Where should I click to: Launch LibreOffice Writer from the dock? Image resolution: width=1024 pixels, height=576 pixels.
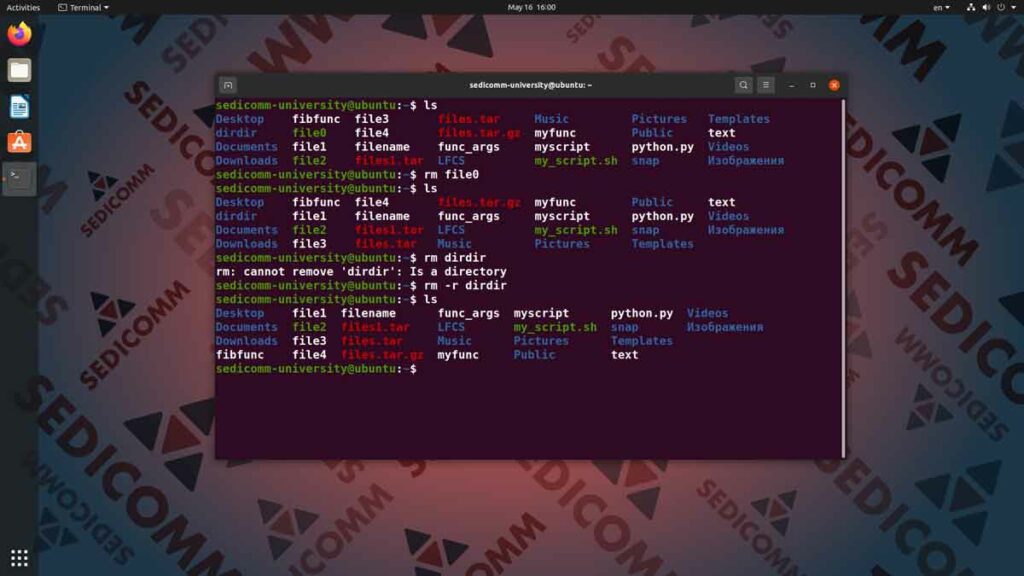pyautogui.click(x=19, y=106)
